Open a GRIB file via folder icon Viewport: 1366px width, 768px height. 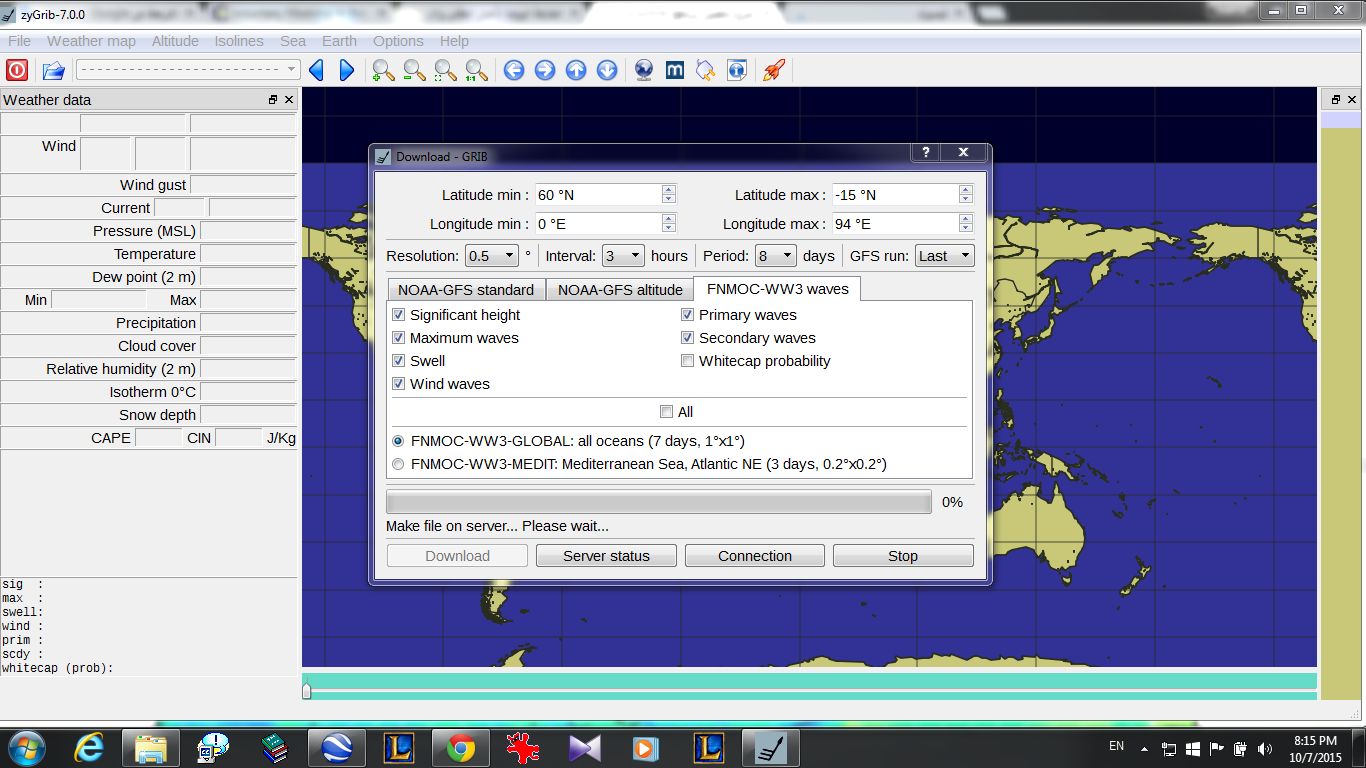click(53, 70)
